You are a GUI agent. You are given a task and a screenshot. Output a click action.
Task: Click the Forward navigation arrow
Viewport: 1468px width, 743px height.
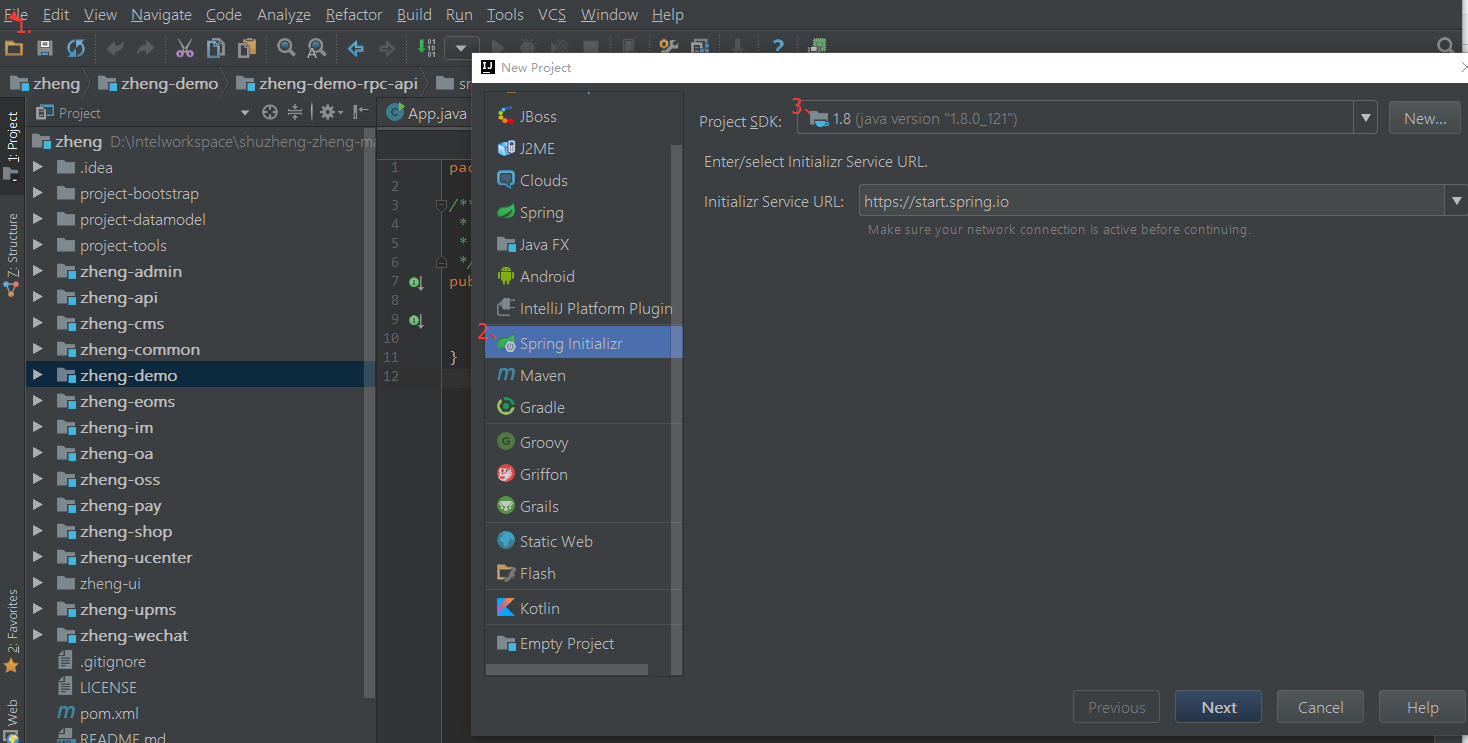386,47
